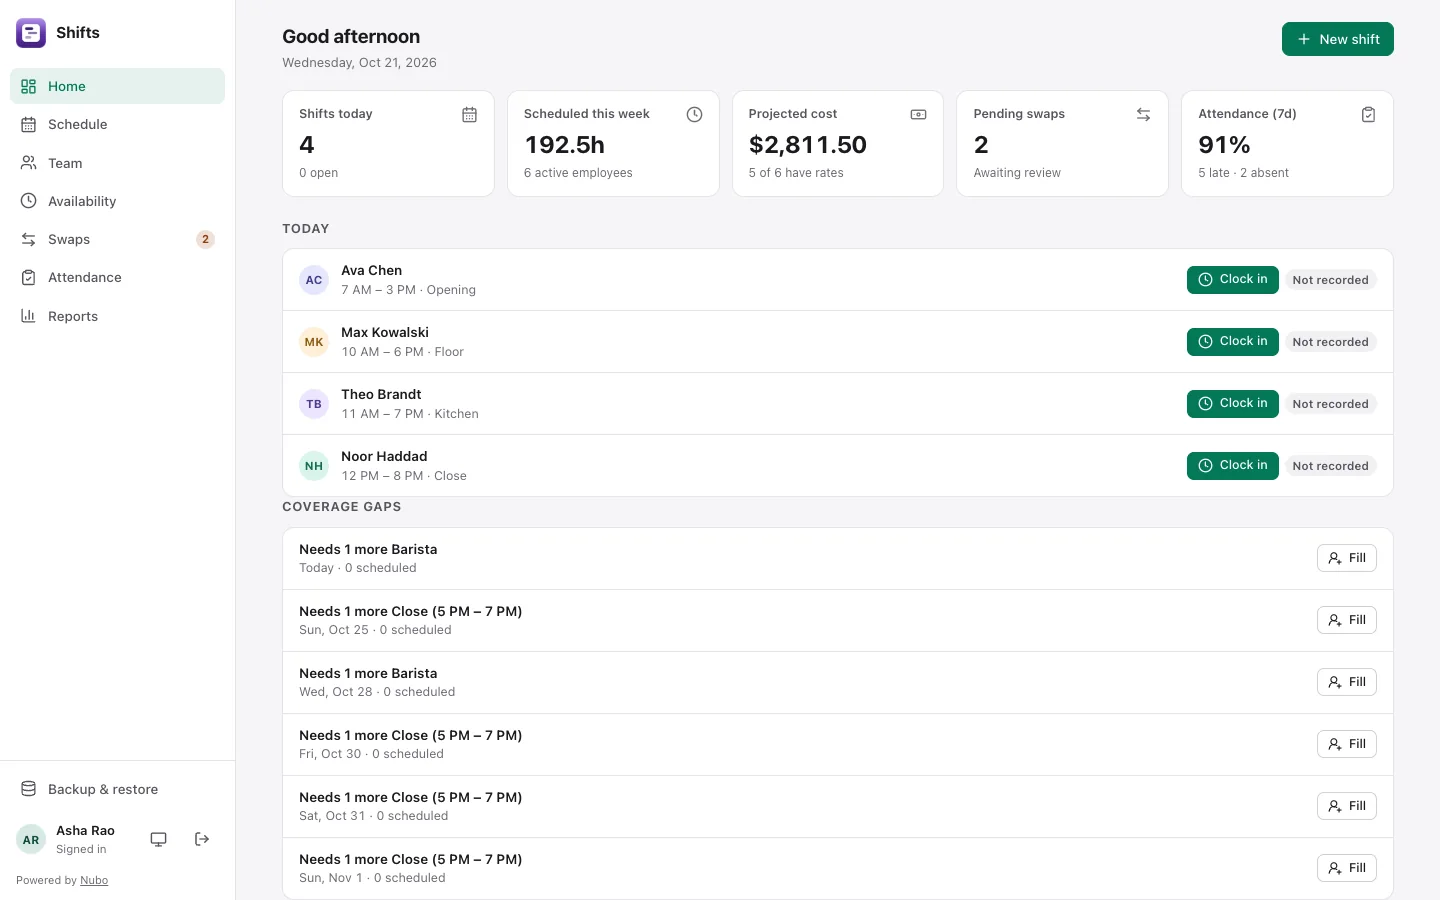Screen dimensions: 1440x900
Task: Fill the Barista gap on Wed, Oct 28
Action: click(1346, 682)
